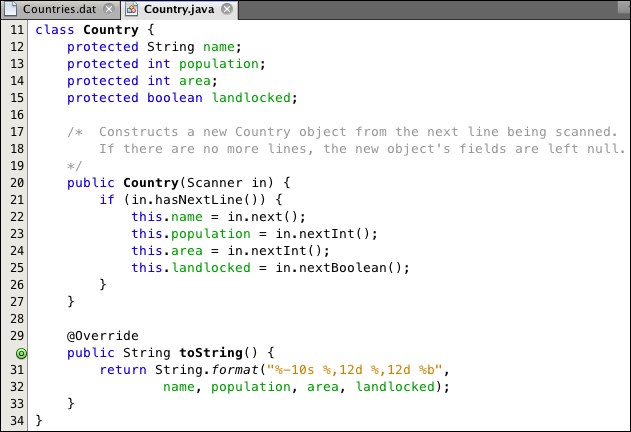Click the toString method name
This screenshot has width=631, height=432.
[x=211, y=353]
